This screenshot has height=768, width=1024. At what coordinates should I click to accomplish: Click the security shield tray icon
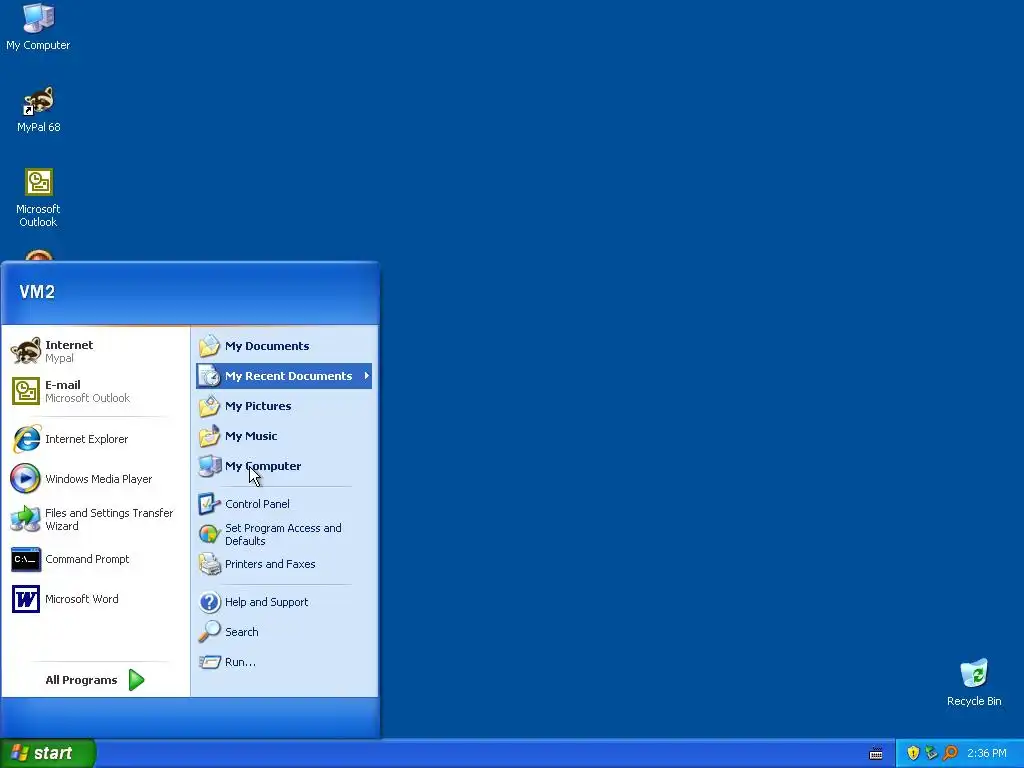pos(913,753)
